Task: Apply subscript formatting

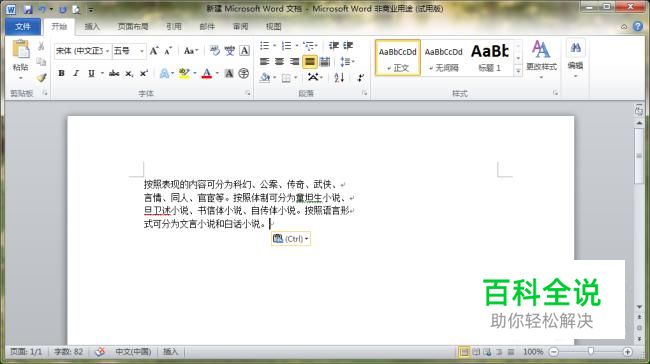Action: coord(129,74)
